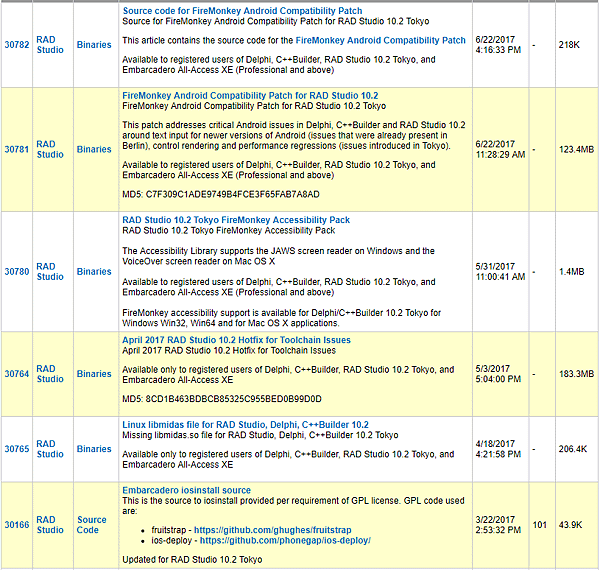
Task: Select date 5/31/2017 11:00:41 AM cell
Action: point(501,272)
